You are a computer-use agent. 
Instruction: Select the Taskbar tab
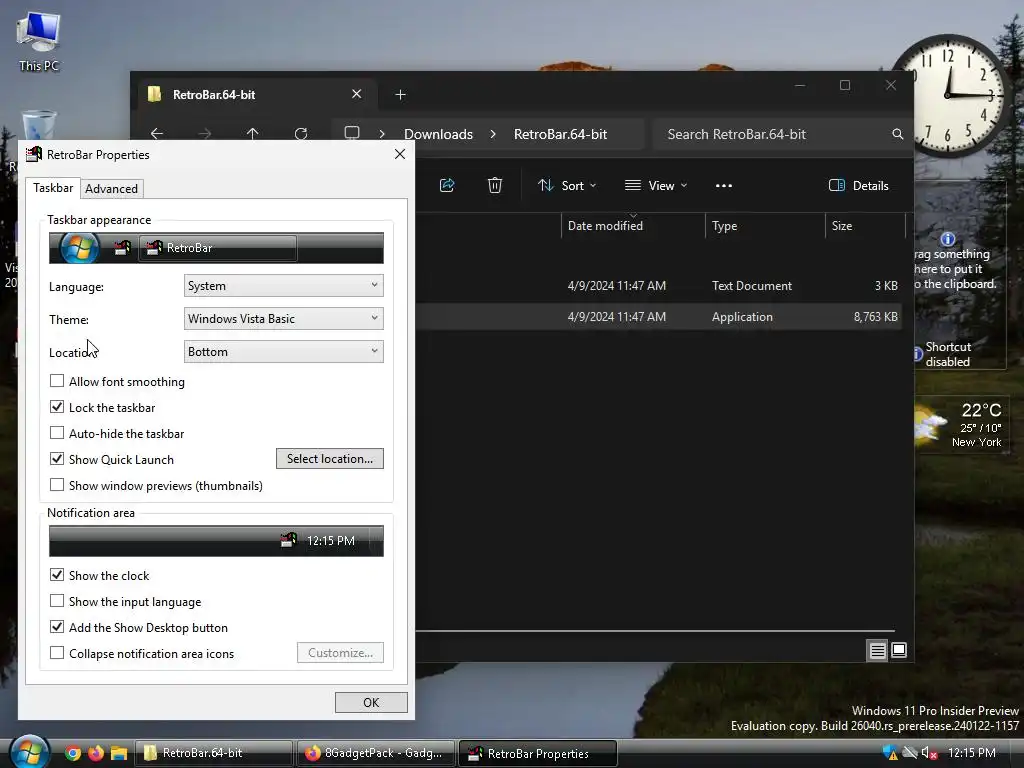(53, 188)
